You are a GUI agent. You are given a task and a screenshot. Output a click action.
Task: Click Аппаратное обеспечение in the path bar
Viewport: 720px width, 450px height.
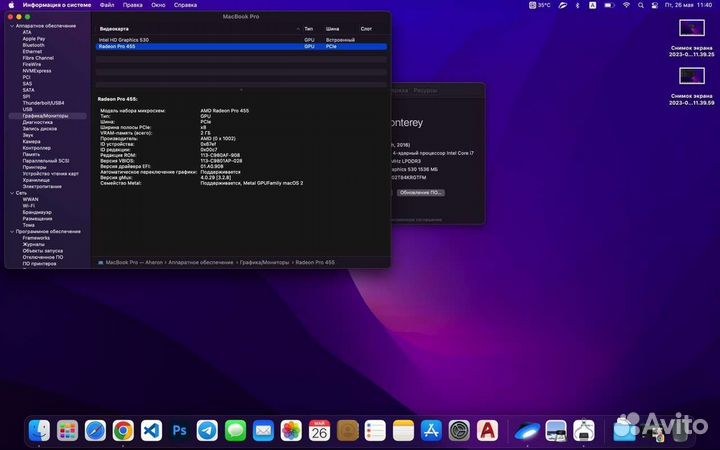[201, 263]
